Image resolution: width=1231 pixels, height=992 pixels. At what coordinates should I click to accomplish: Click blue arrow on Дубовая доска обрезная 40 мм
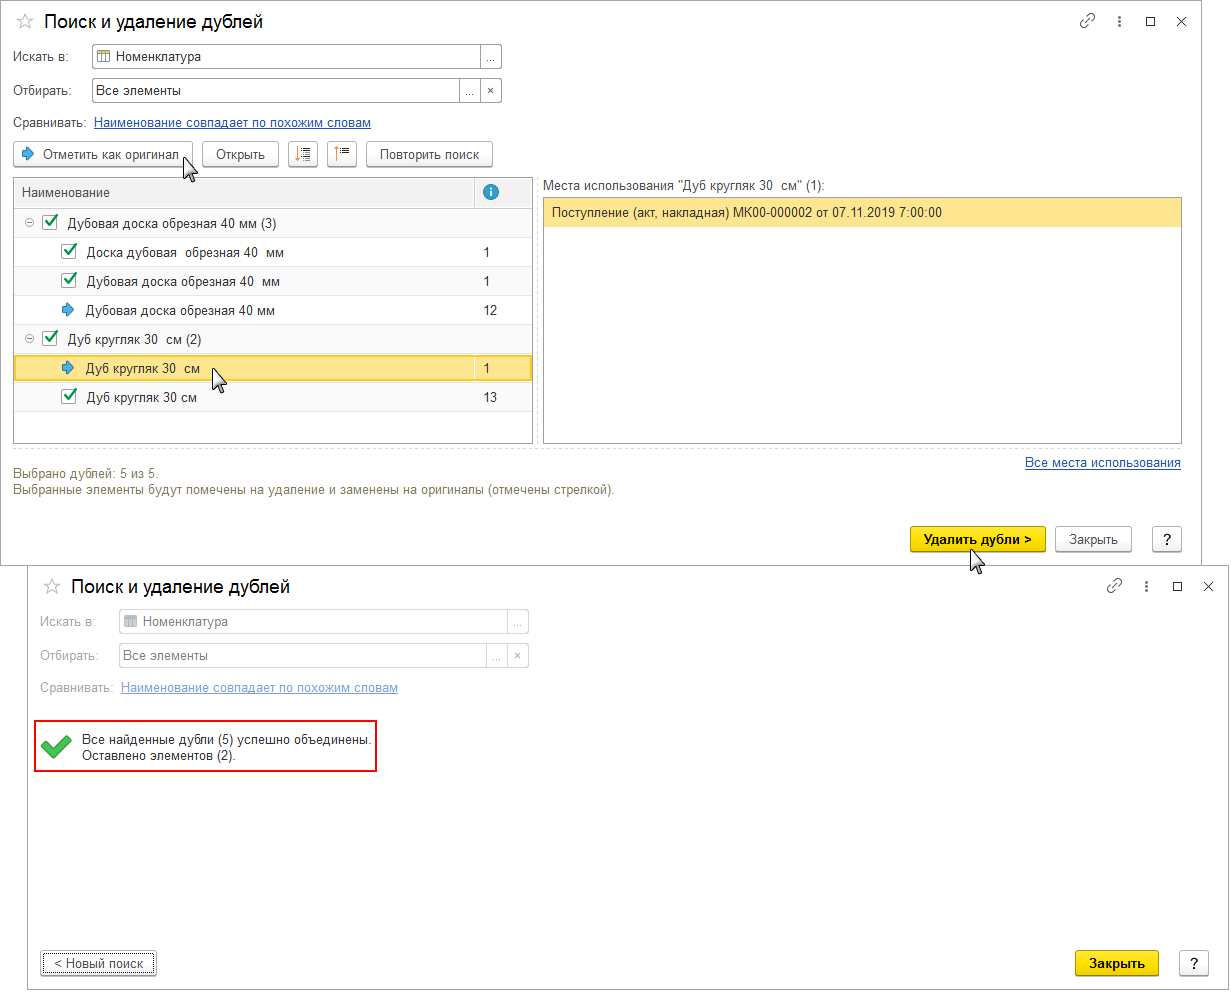coord(68,310)
